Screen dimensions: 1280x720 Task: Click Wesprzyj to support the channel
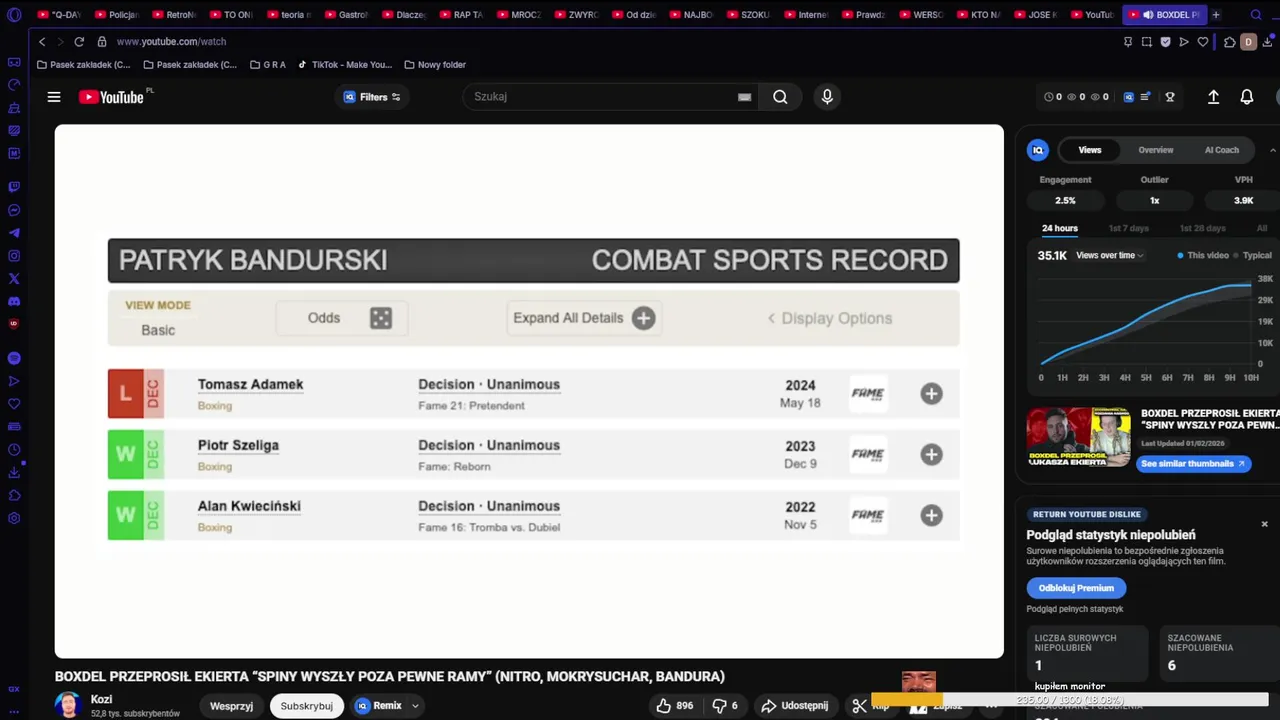pyautogui.click(x=231, y=706)
